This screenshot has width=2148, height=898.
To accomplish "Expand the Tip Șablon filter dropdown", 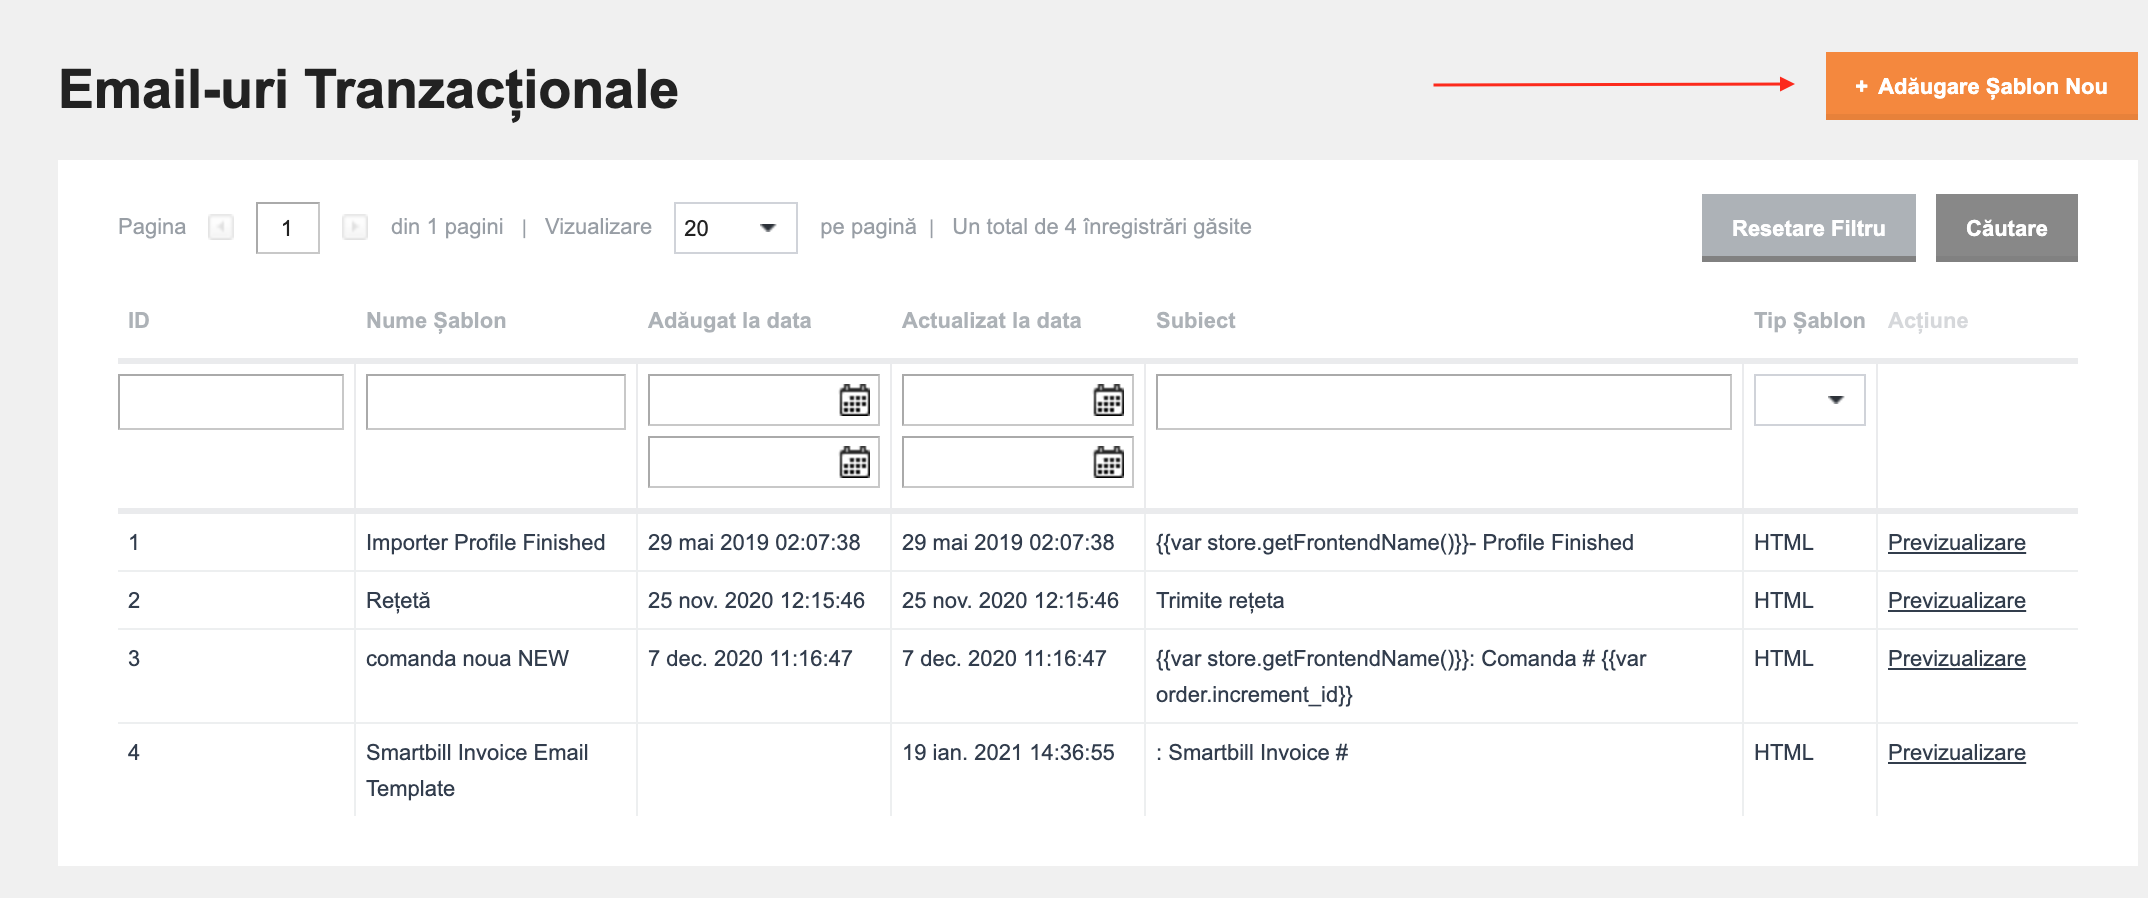I will pos(1809,400).
